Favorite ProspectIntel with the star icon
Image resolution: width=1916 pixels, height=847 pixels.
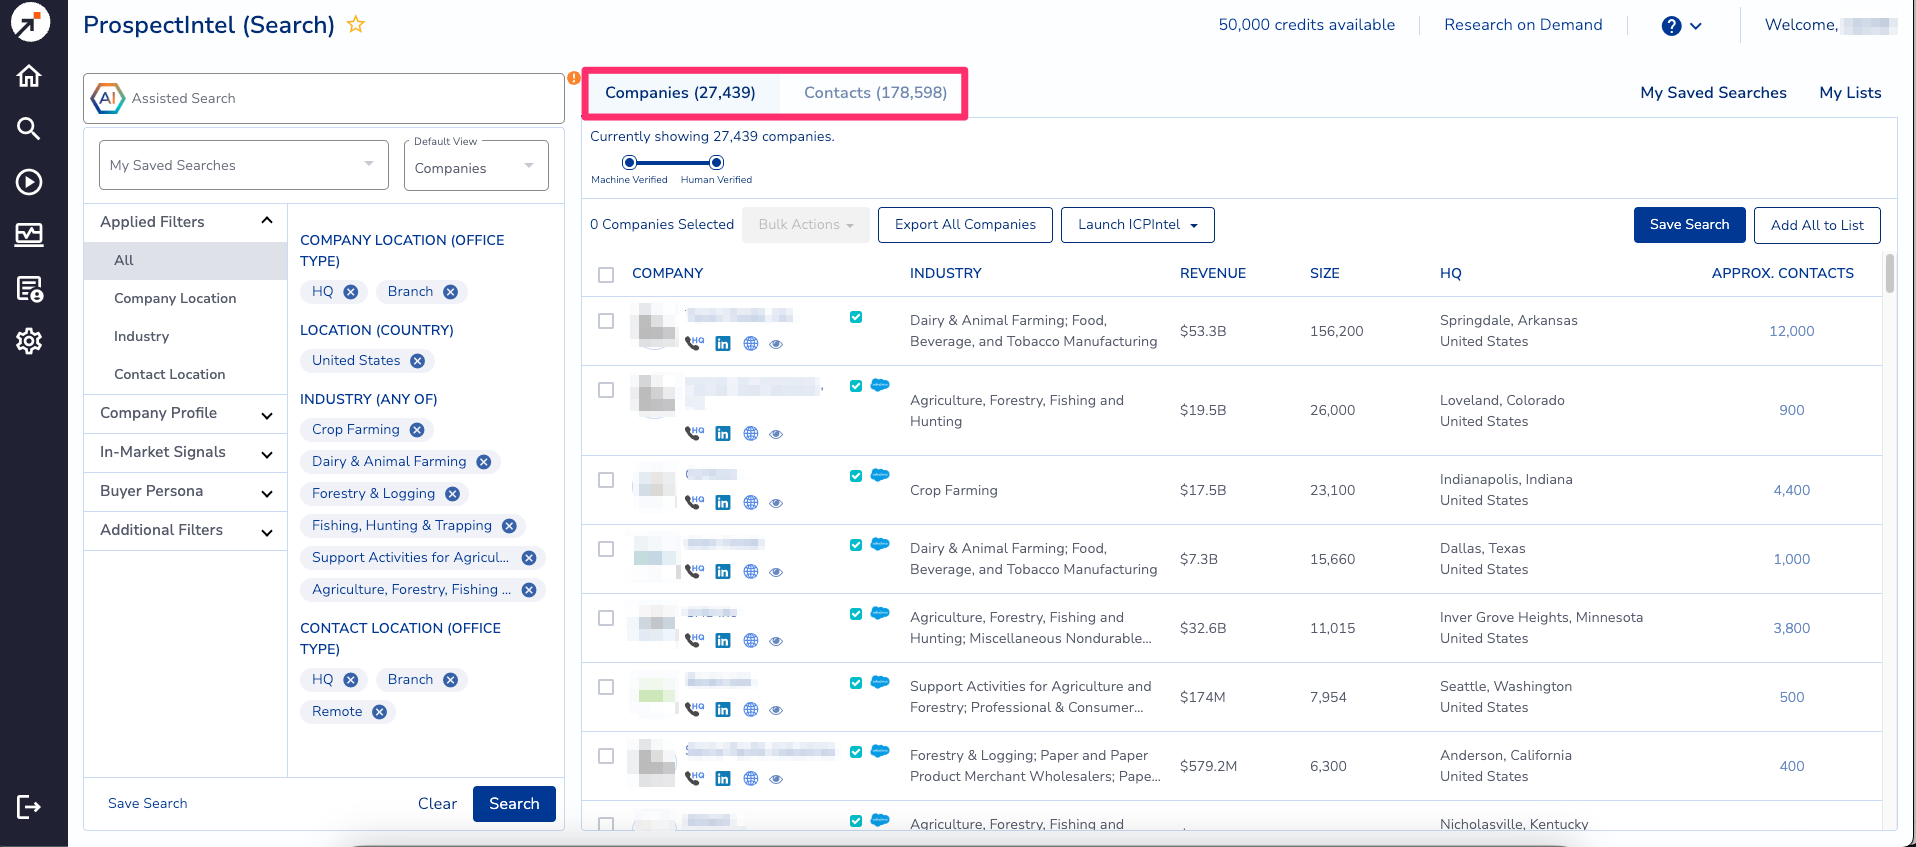(356, 25)
